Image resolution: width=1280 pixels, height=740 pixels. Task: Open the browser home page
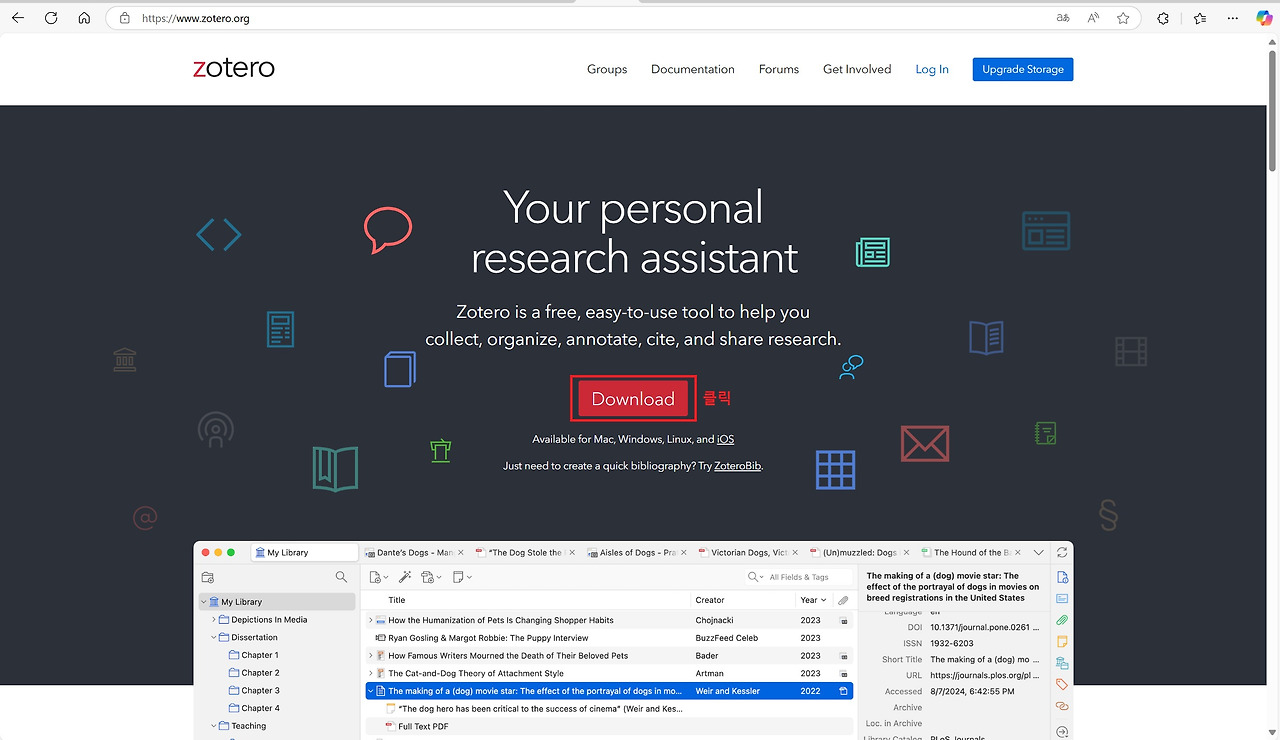[84, 18]
